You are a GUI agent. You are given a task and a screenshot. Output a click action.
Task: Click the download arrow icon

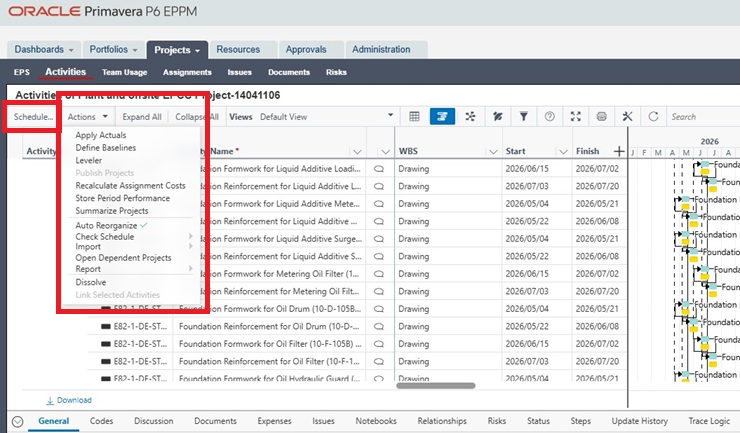click(50, 400)
